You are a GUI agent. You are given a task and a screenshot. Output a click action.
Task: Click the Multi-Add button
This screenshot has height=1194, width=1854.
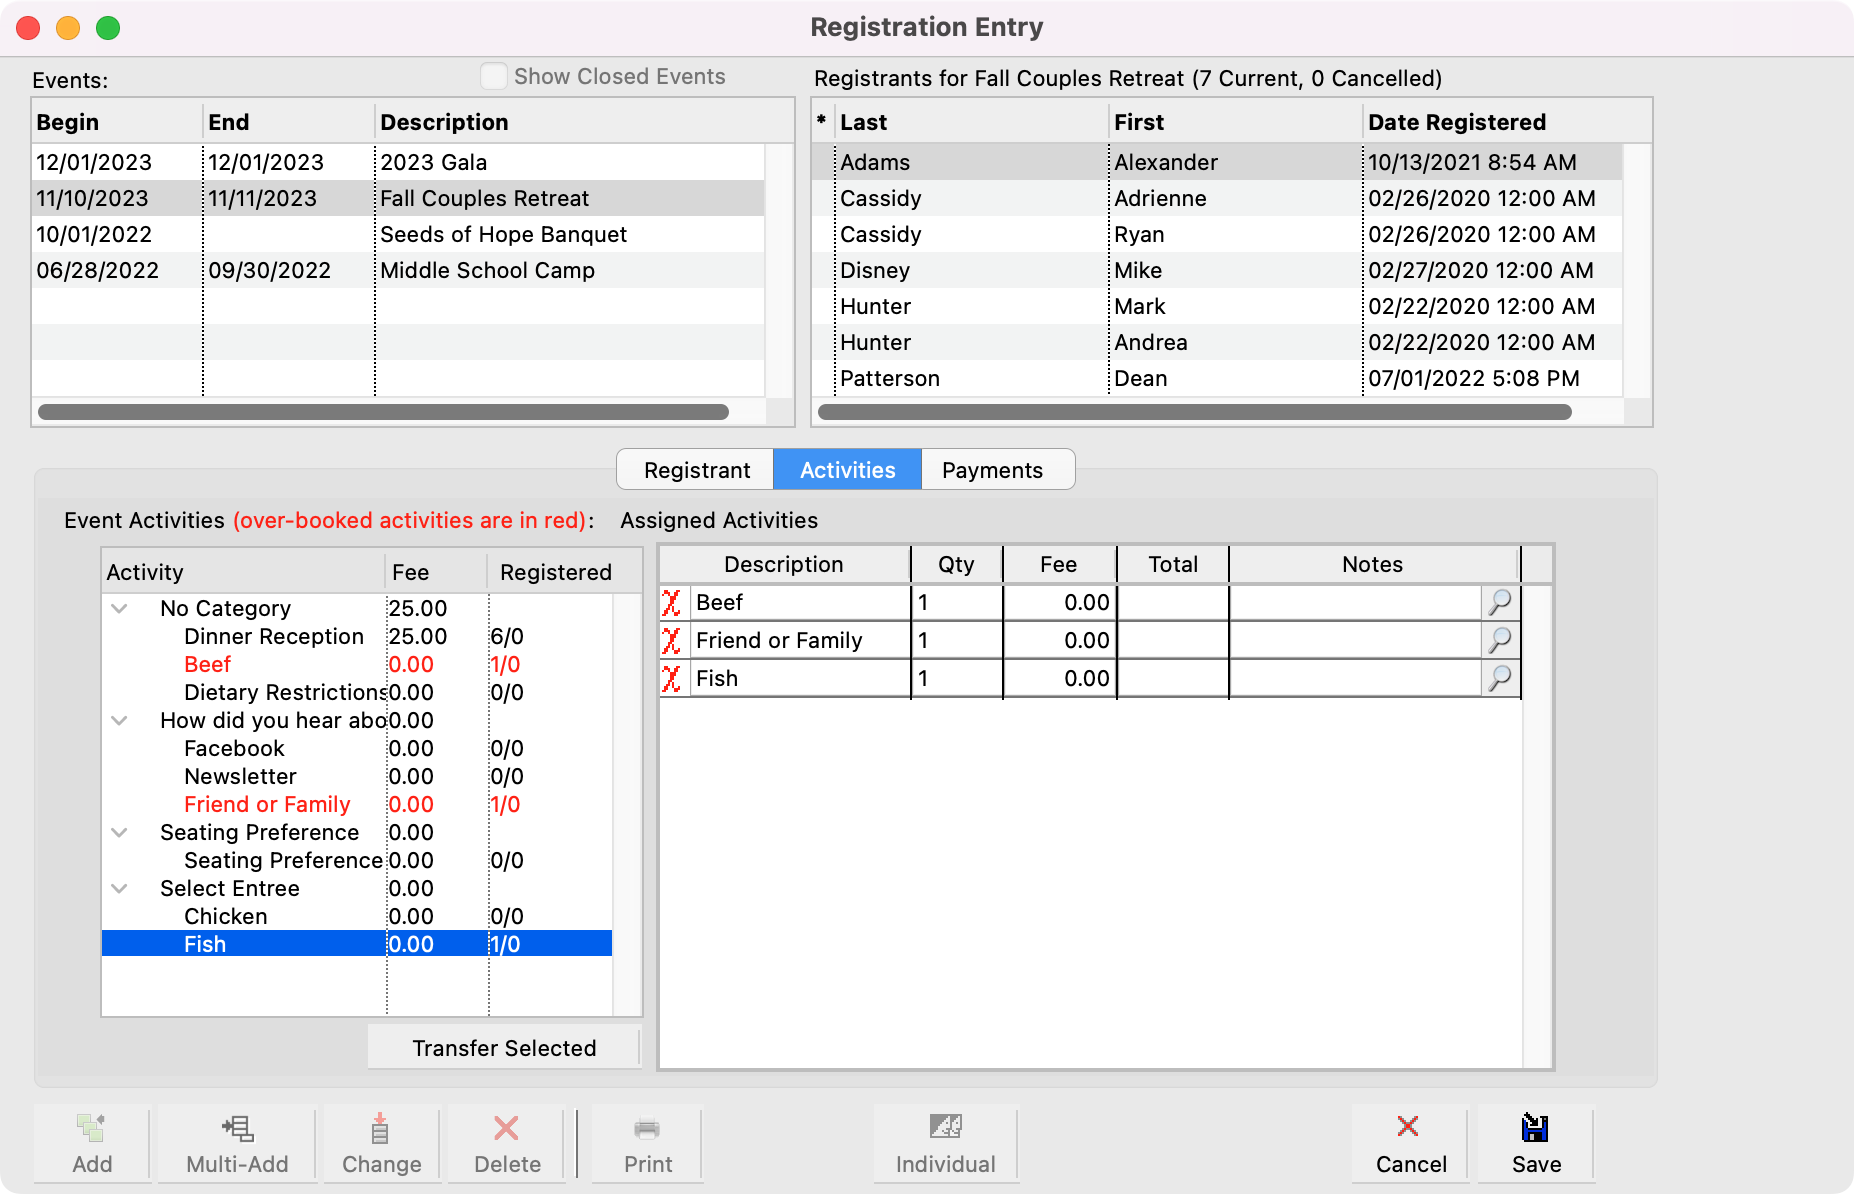click(x=237, y=1144)
